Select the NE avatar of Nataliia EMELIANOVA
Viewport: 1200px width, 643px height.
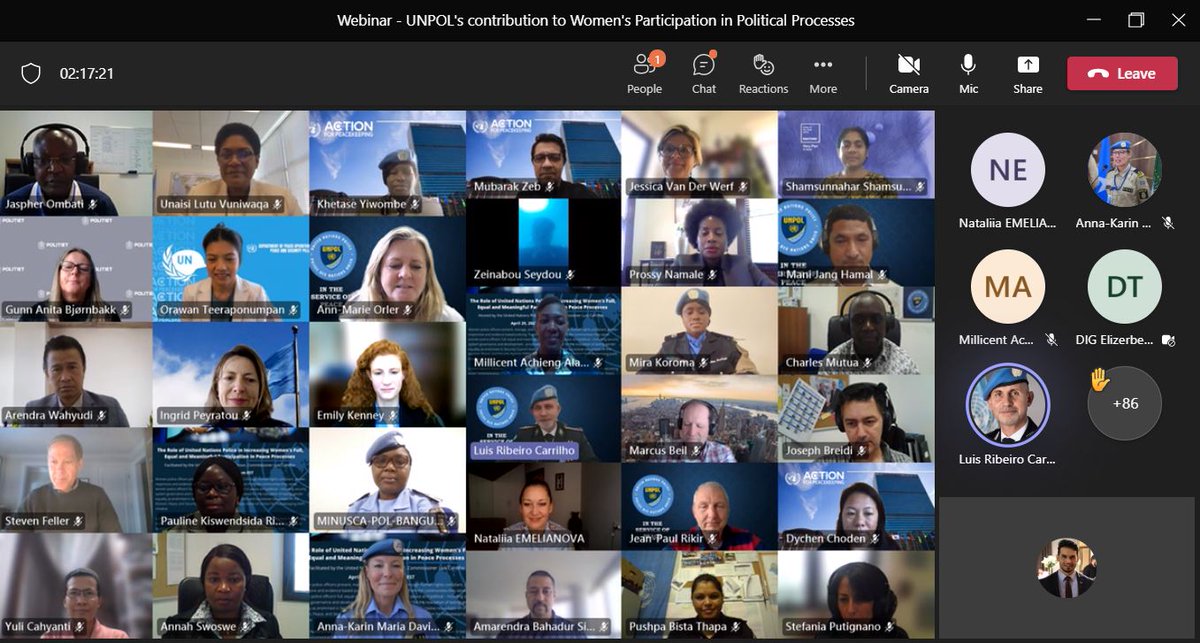1008,170
